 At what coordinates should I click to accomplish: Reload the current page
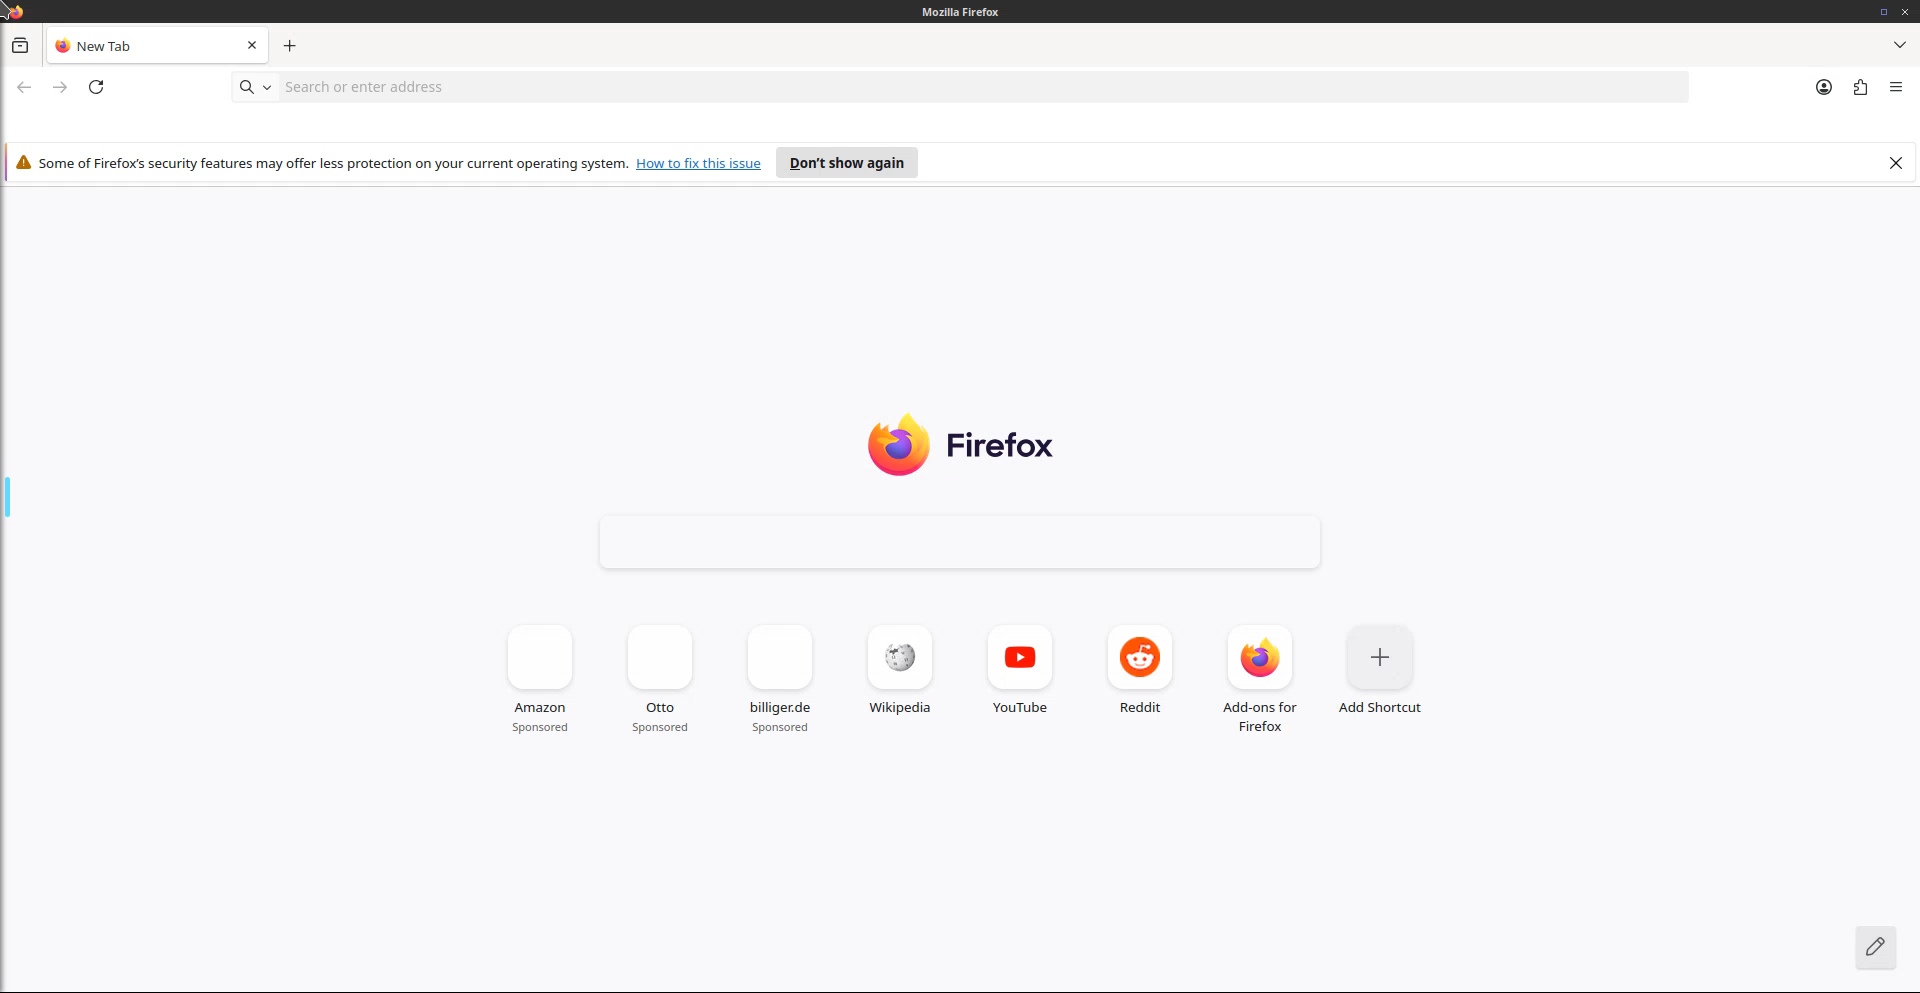tap(96, 88)
